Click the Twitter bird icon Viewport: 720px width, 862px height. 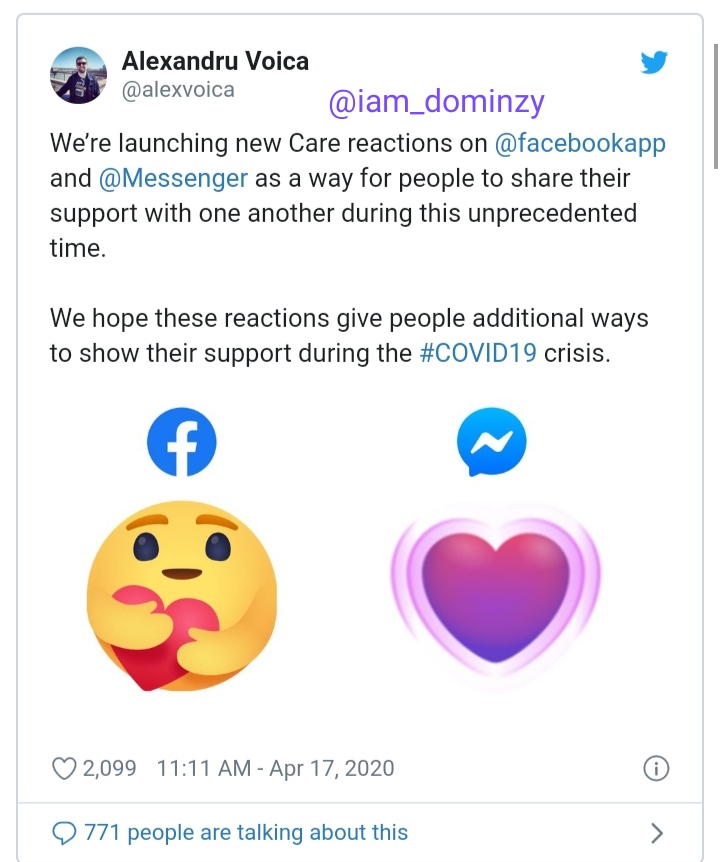[654, 61]
